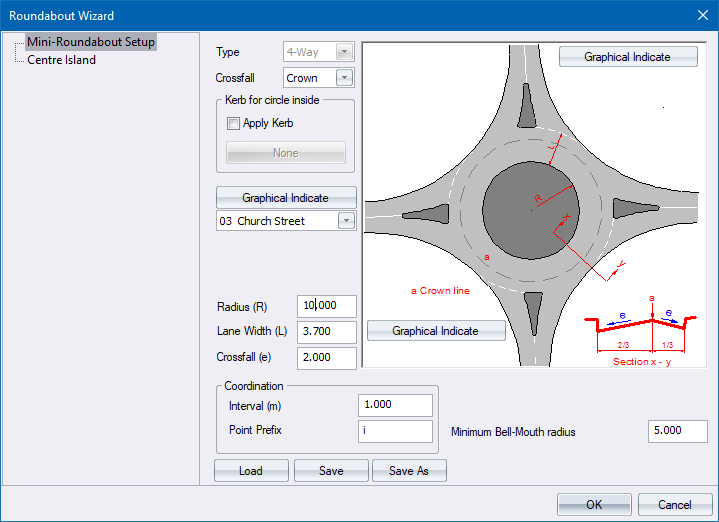Cancel the Roundabout Wizard
The width and height of the screenshot is (719, 522).
click(675, 504)
